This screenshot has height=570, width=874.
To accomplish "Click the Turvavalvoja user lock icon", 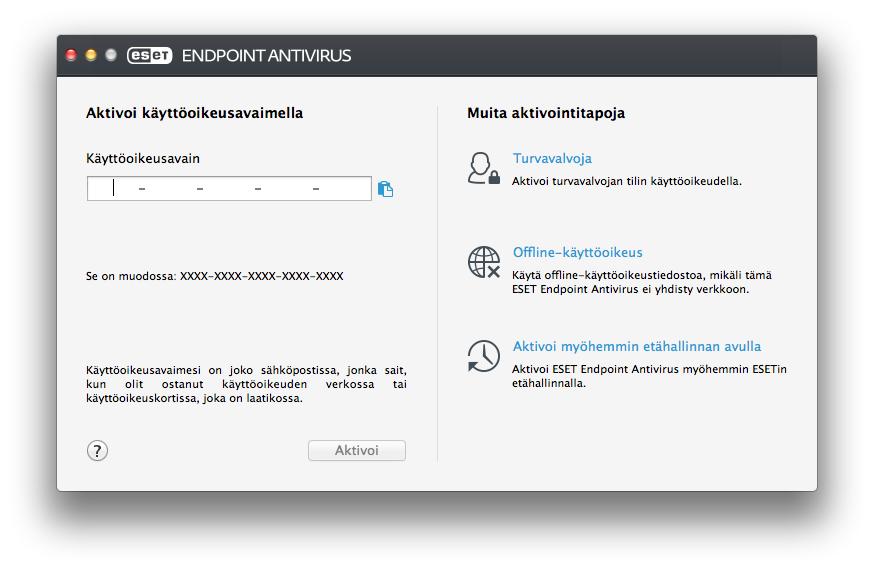I will (483, 168).
